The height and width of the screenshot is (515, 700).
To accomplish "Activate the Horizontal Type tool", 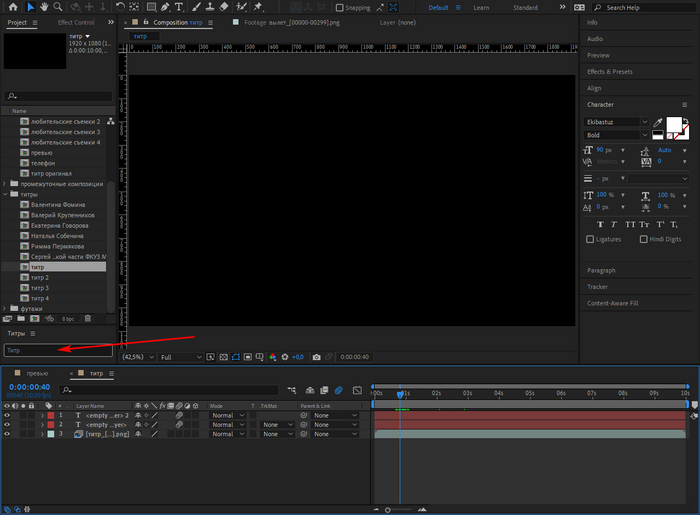I will (x=178, y=7).
